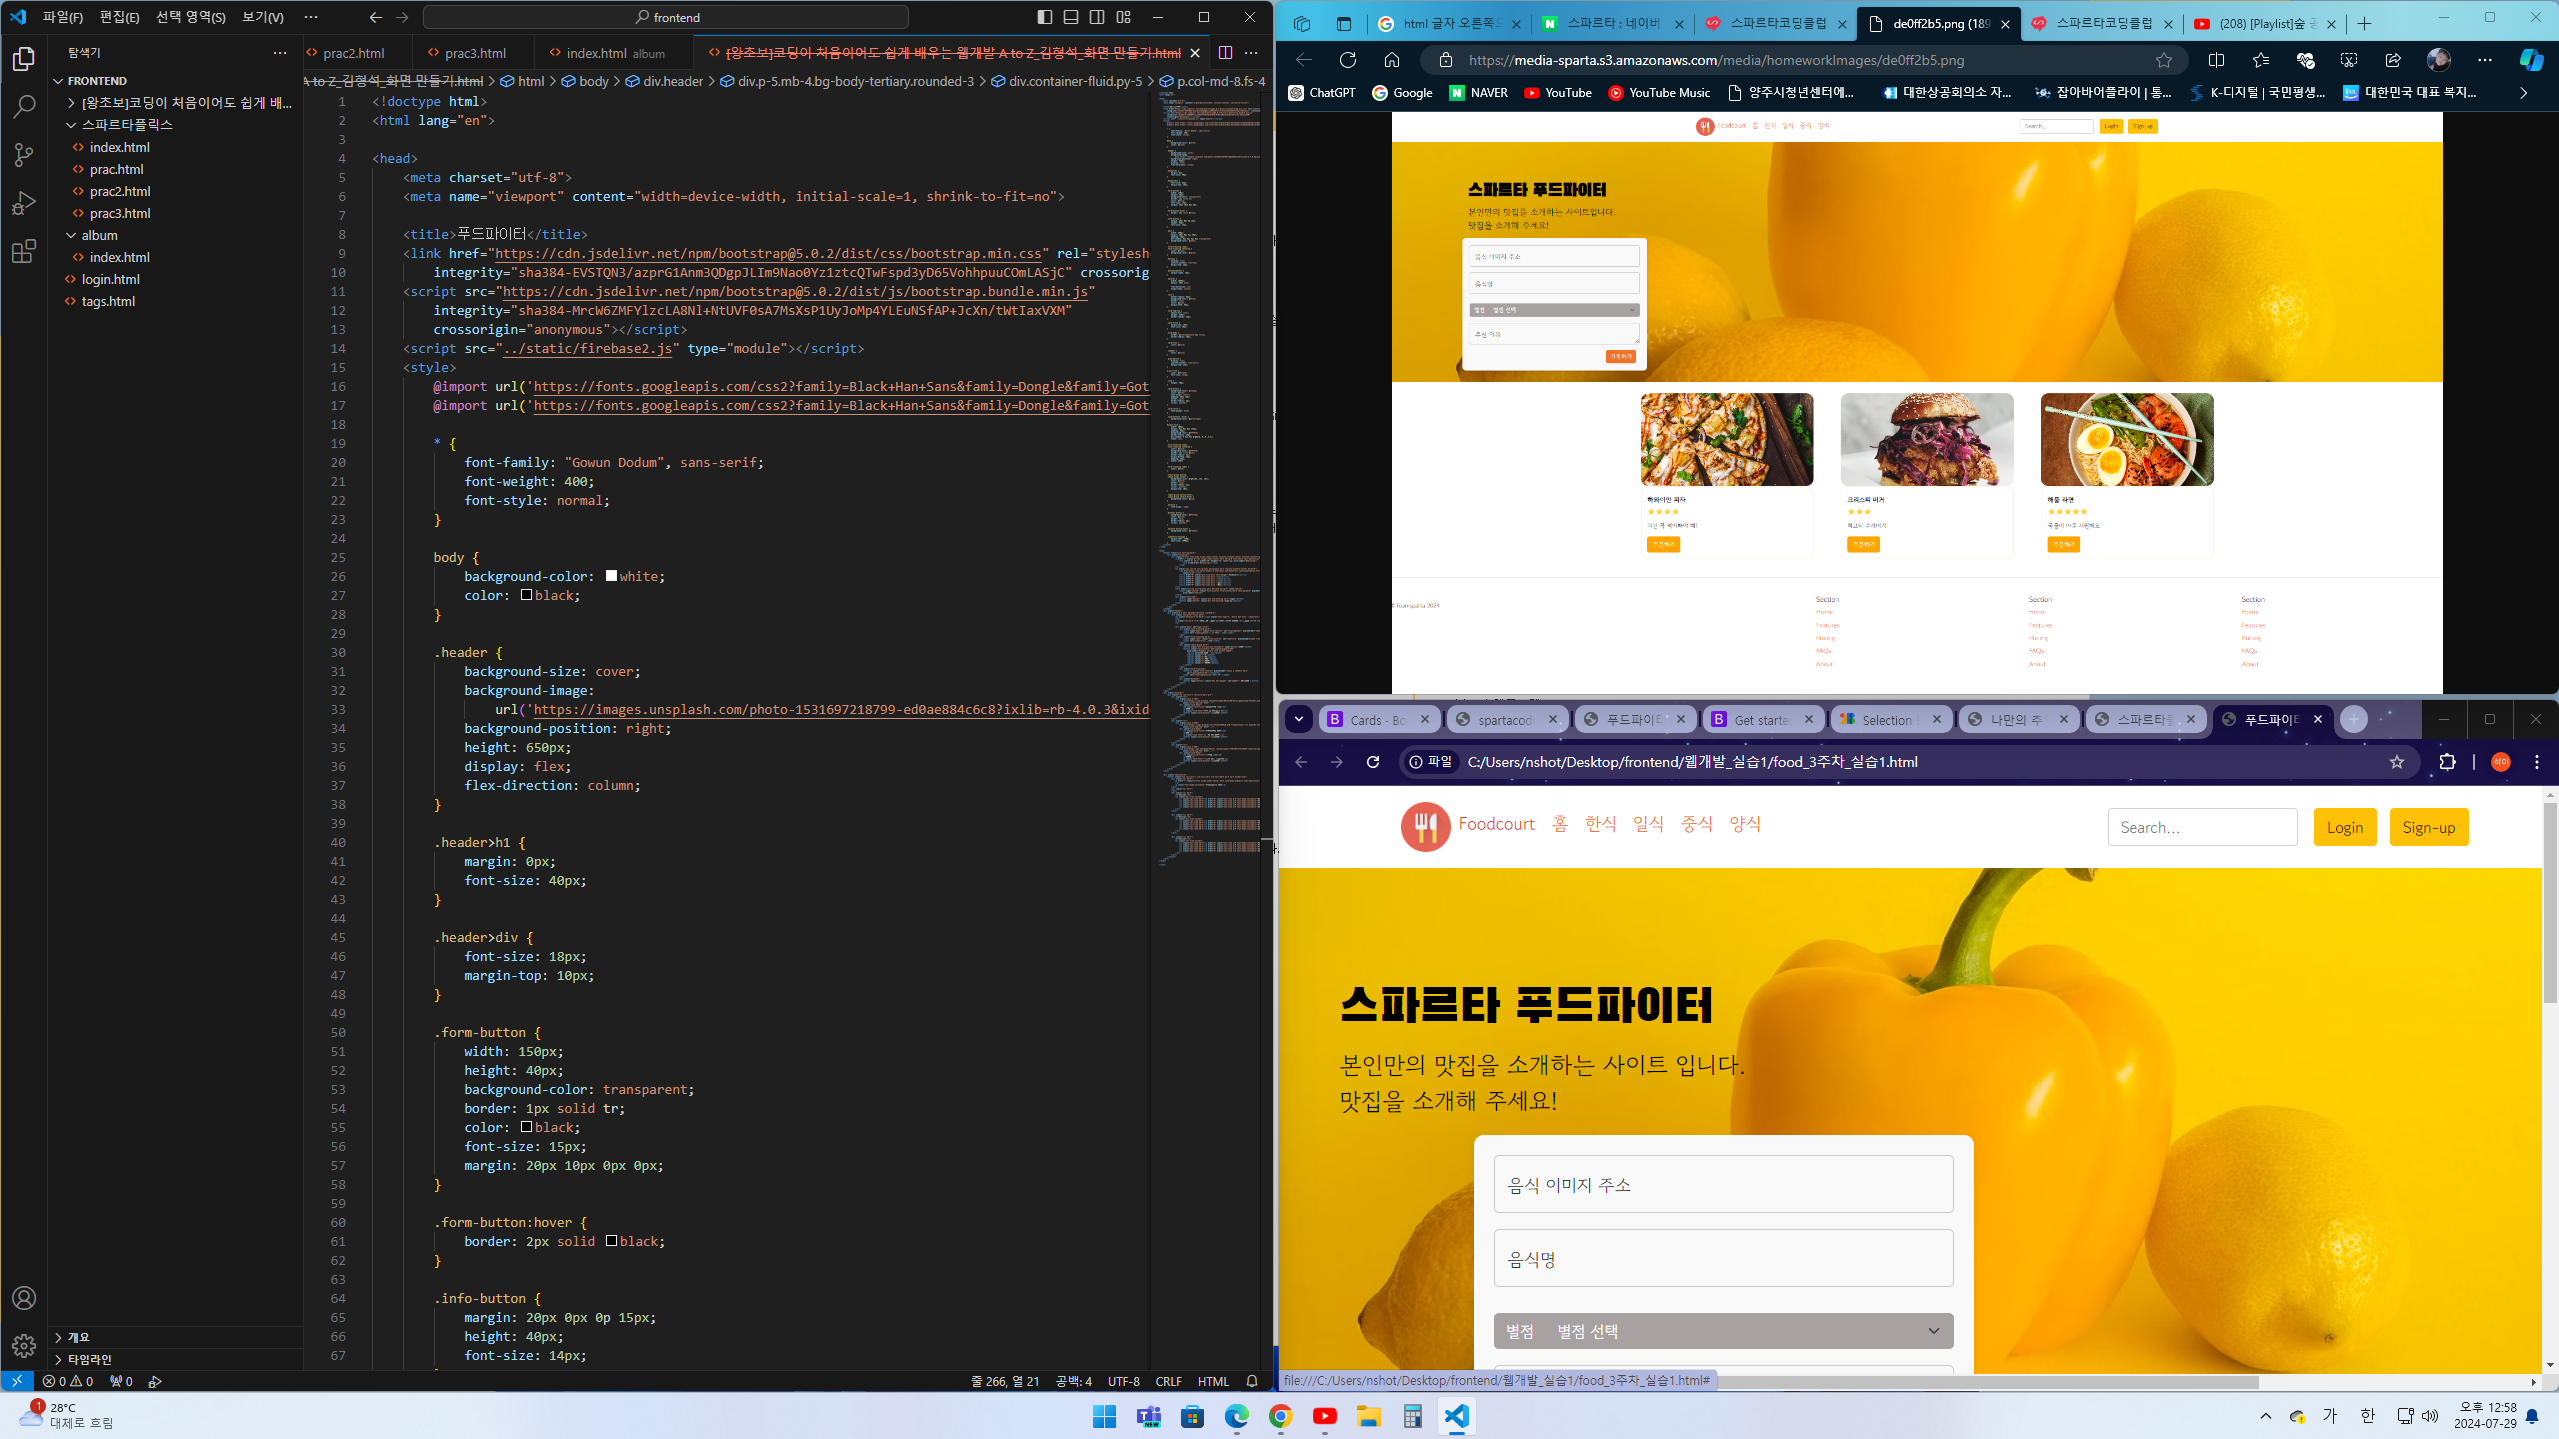Open the 편집(E) menu
The height and width of the screenshot is (1439, 2559).
coord(119,17)
